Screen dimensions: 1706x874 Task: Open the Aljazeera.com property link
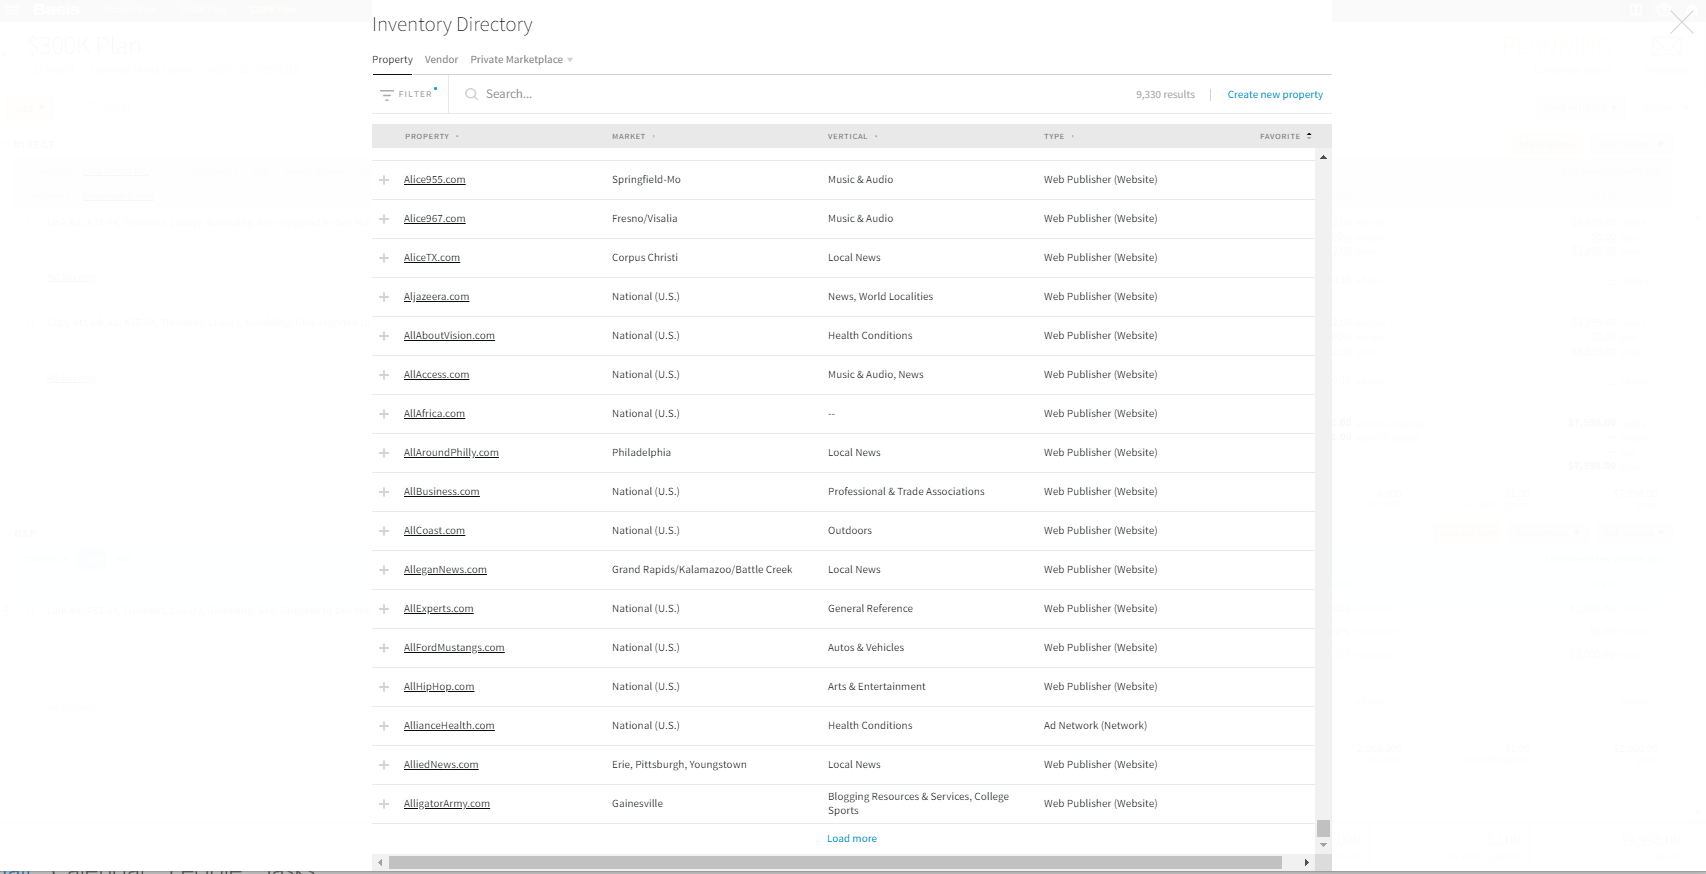click(x=436, y=297)
